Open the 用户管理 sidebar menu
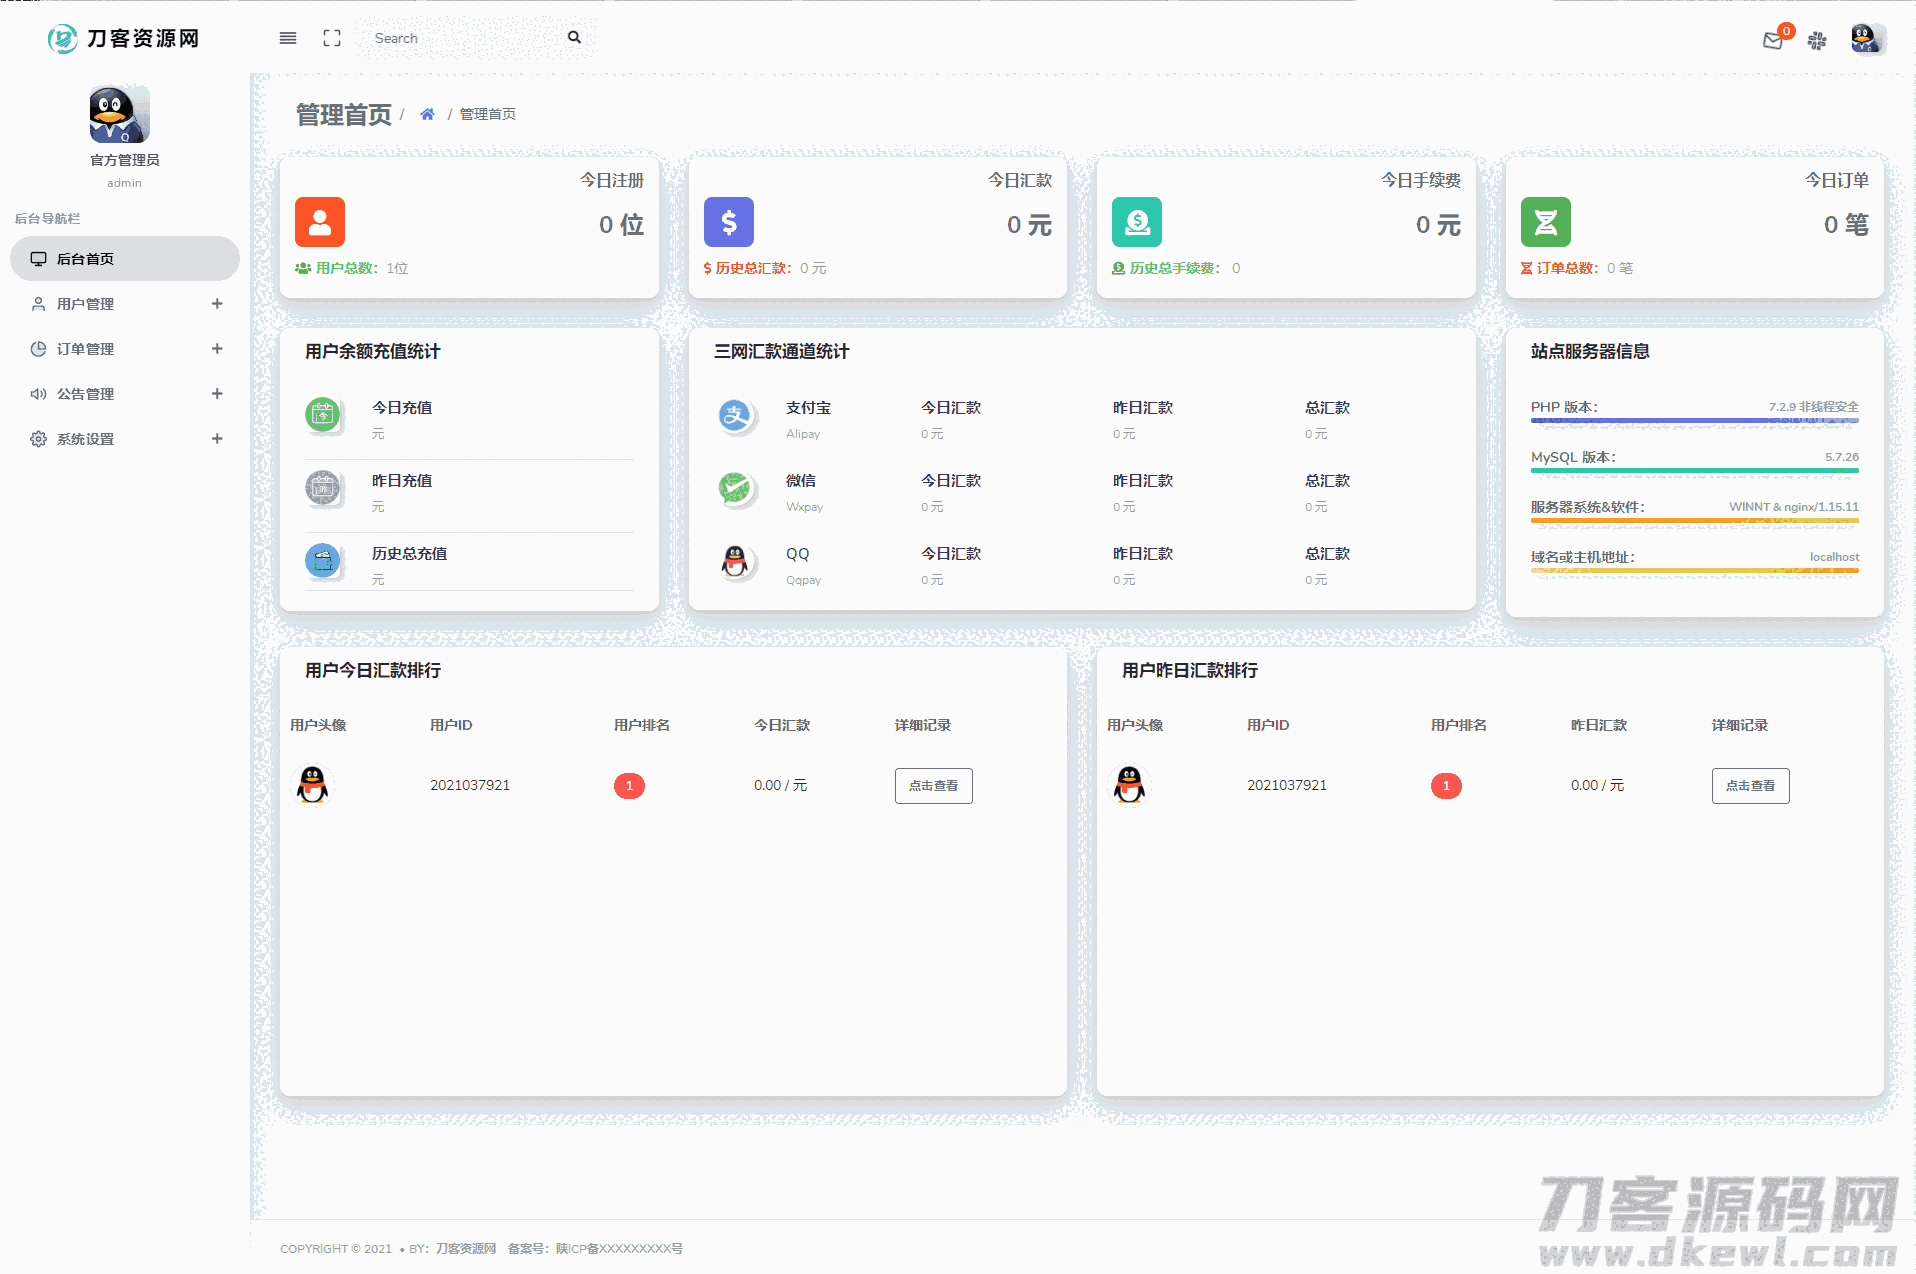This screenshot has height=1274, width=1916. click(125, 304)
